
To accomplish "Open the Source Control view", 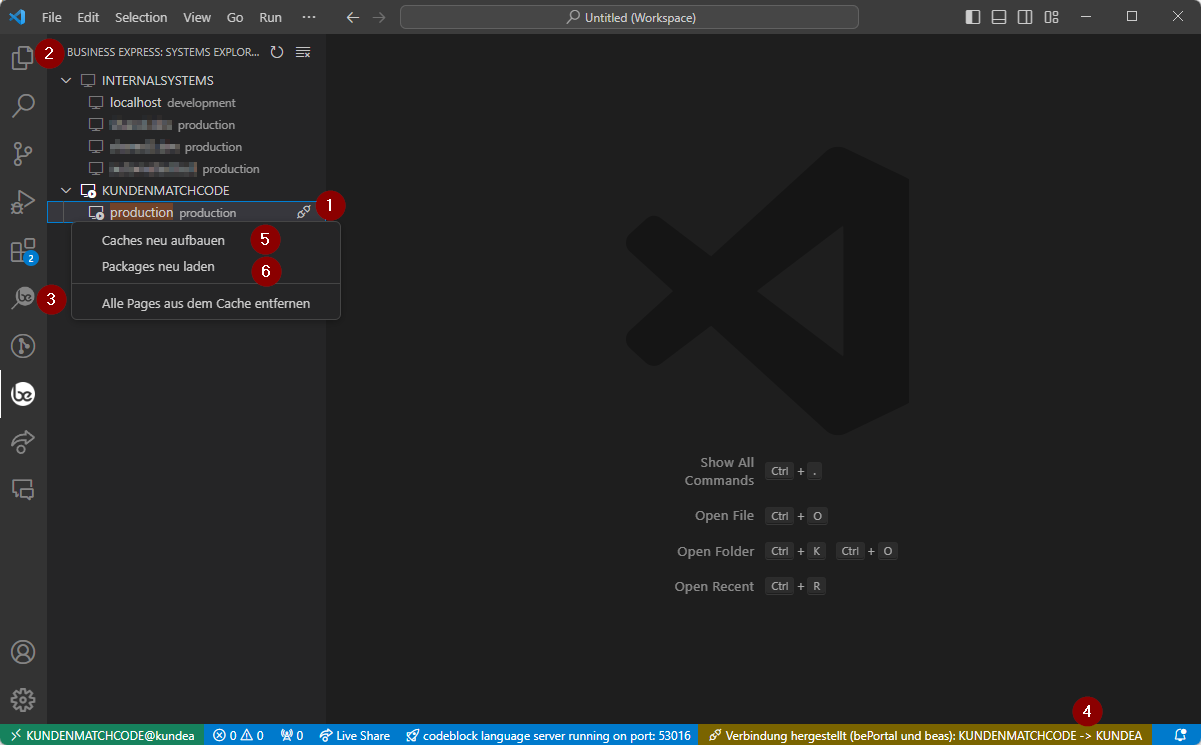I will click(22, 153).
